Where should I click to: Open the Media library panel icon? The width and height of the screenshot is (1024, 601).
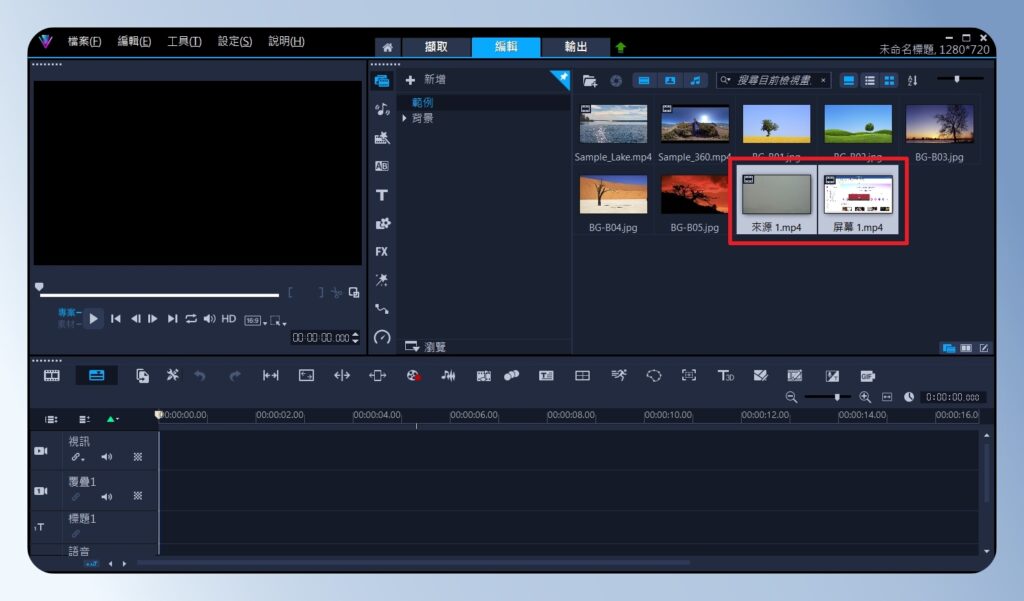tap(382, 81)
